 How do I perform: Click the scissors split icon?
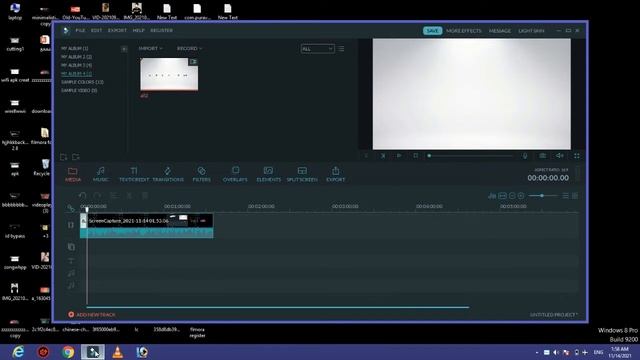point(129,196)
